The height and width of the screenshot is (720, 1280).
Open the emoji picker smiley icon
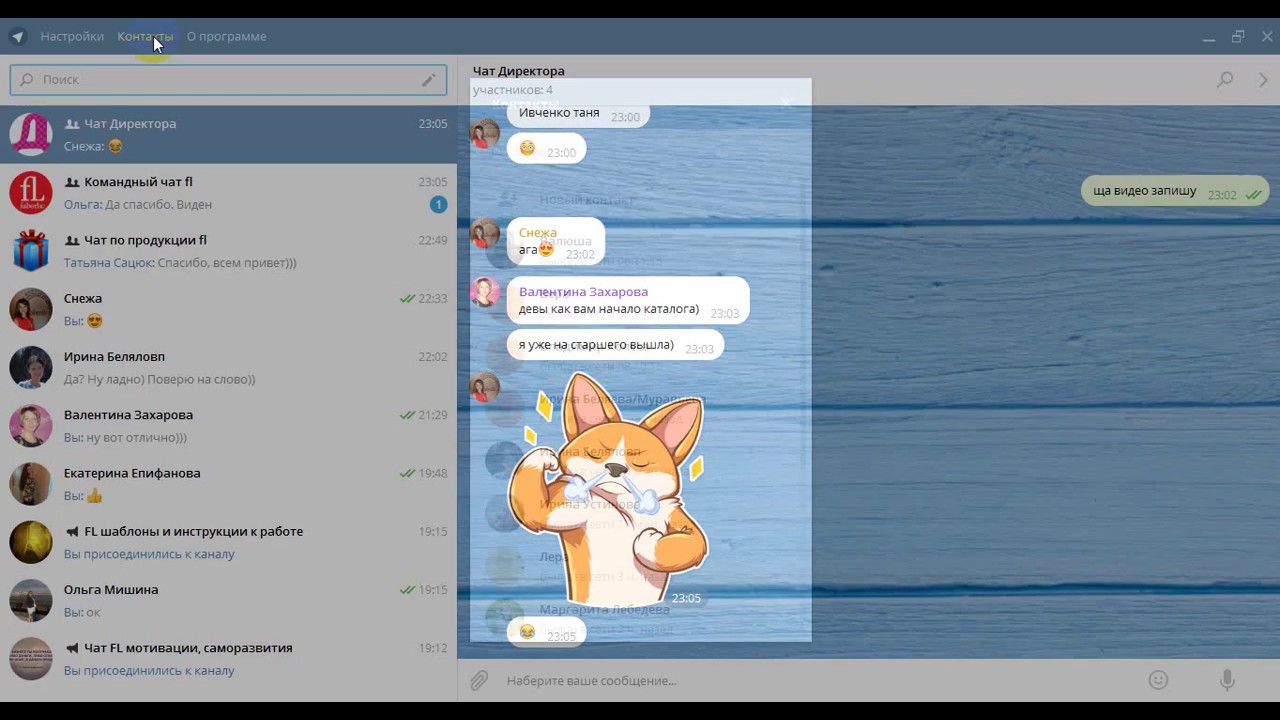point(1158,680)
